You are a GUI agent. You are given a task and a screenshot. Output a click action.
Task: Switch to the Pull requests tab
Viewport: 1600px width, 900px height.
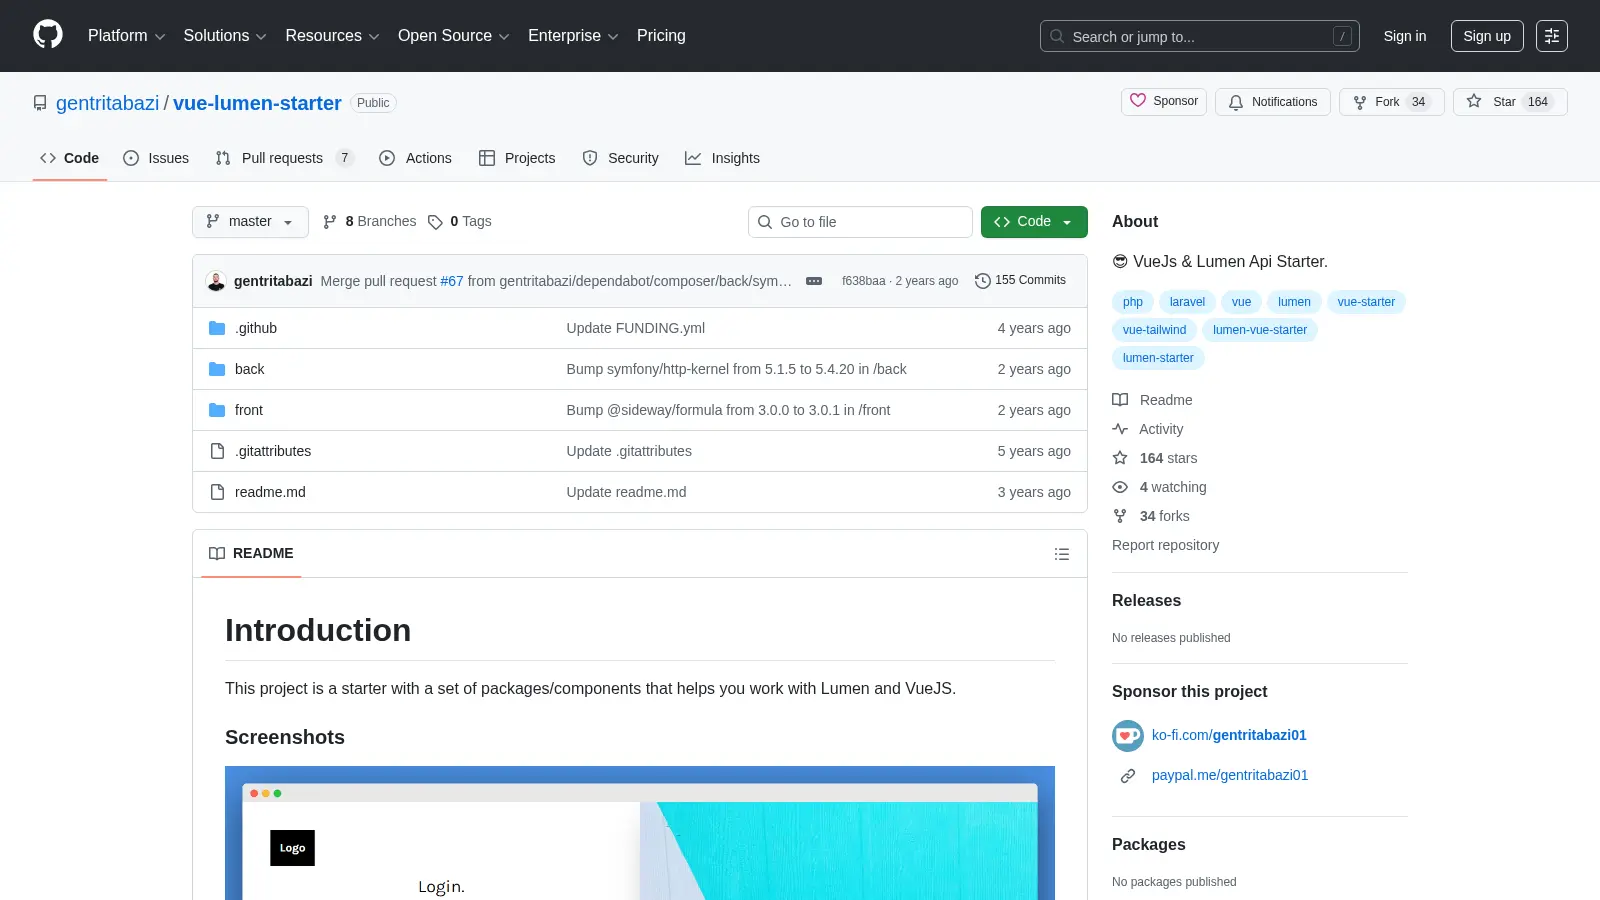(284, 158)
